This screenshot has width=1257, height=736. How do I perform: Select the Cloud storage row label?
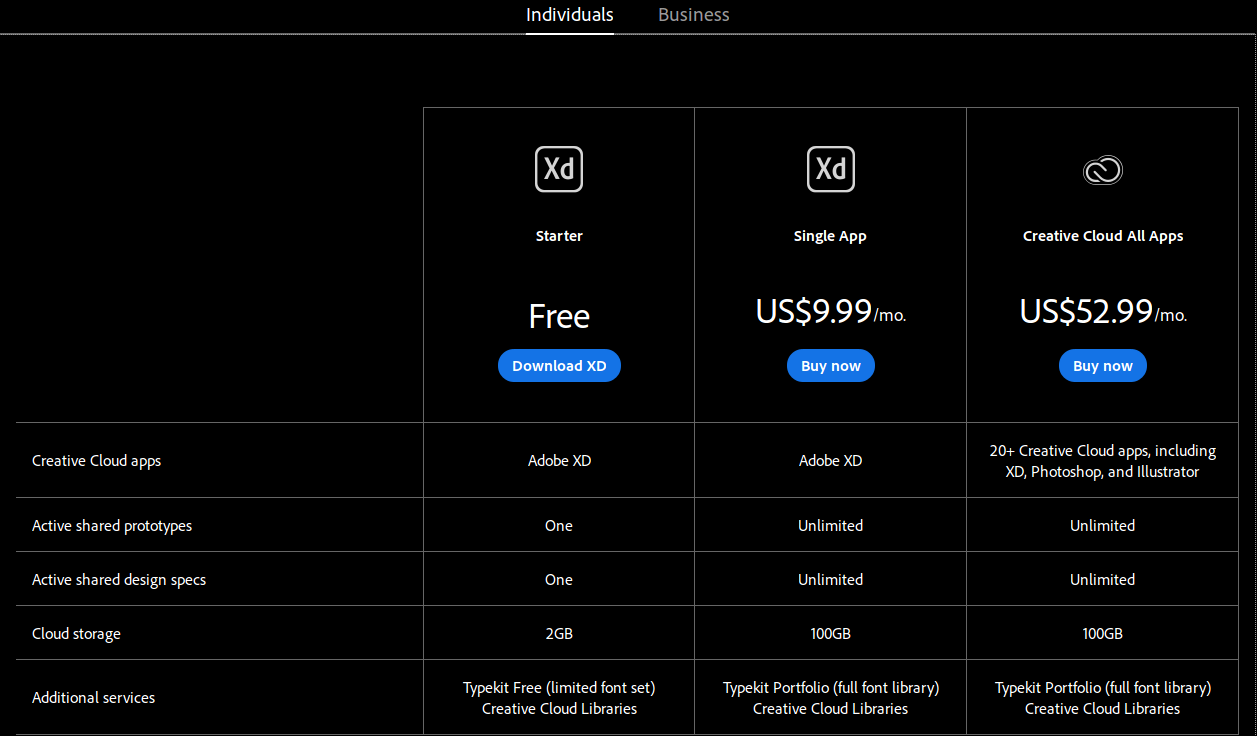coord(76,634)
